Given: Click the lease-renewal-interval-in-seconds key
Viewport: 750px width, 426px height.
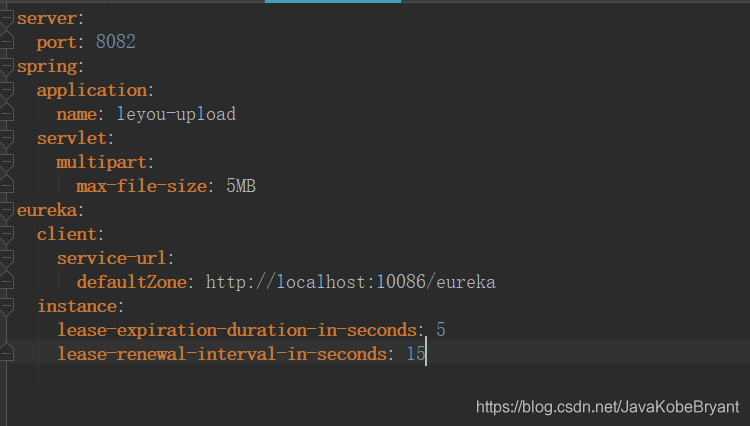Looking at the screenshot, I should tap(222, 354).
